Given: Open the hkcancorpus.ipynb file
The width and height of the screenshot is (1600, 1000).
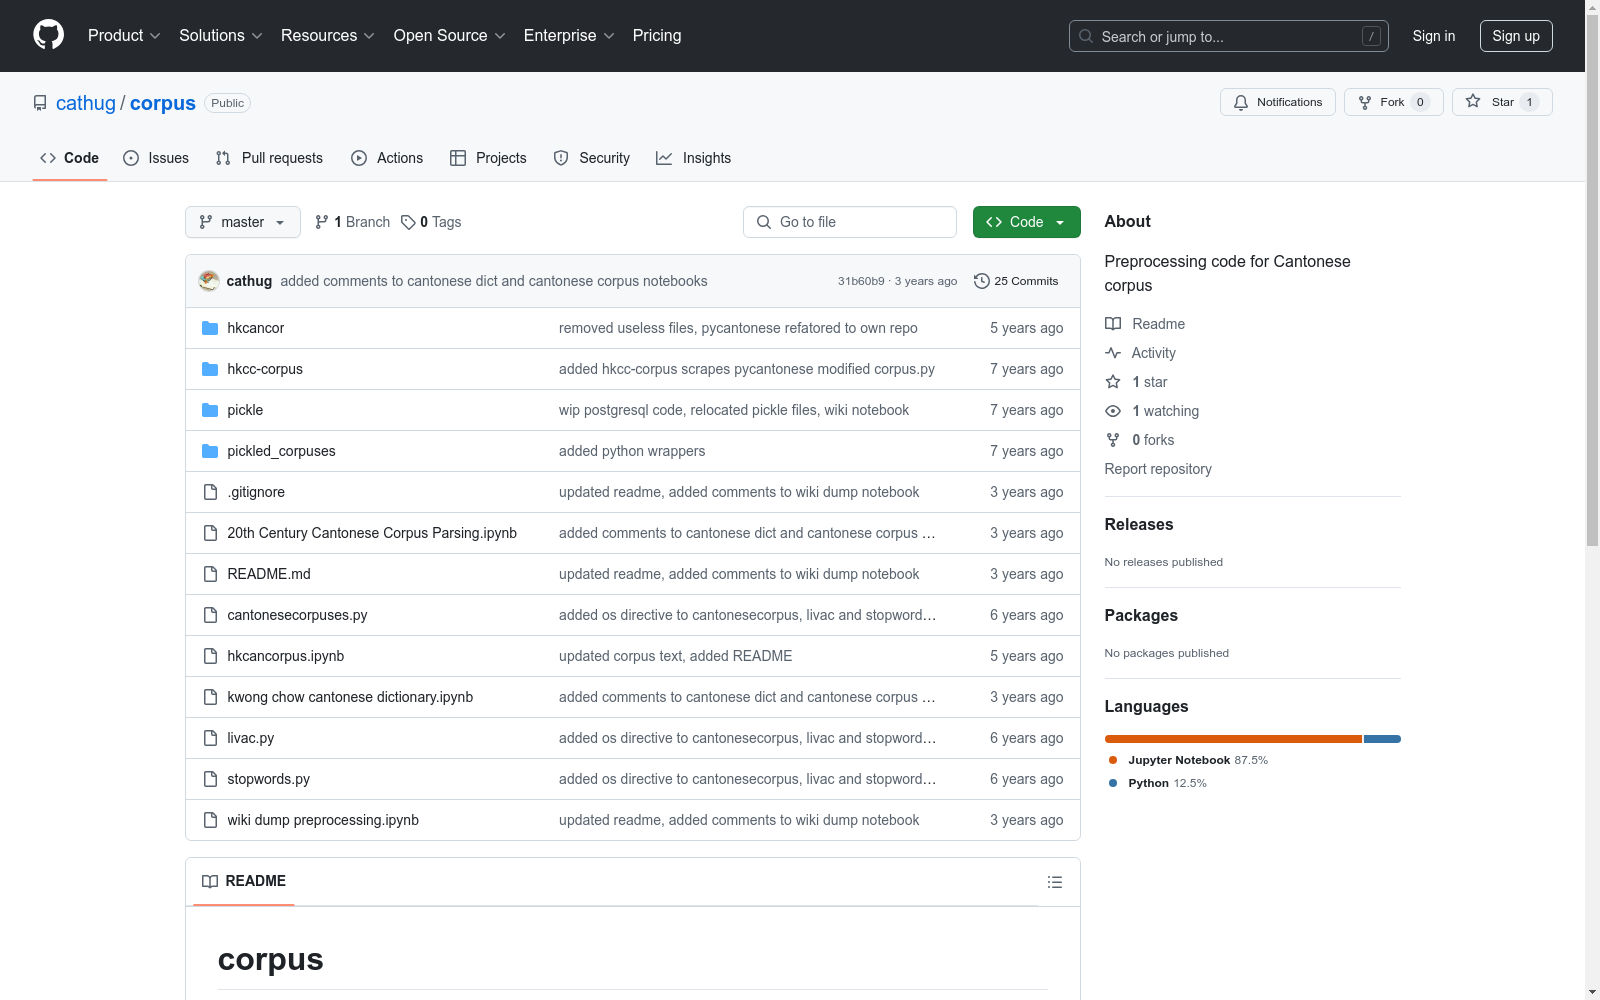Looking at the screenshot, I should pyautogui.click(x=286, y=656).
